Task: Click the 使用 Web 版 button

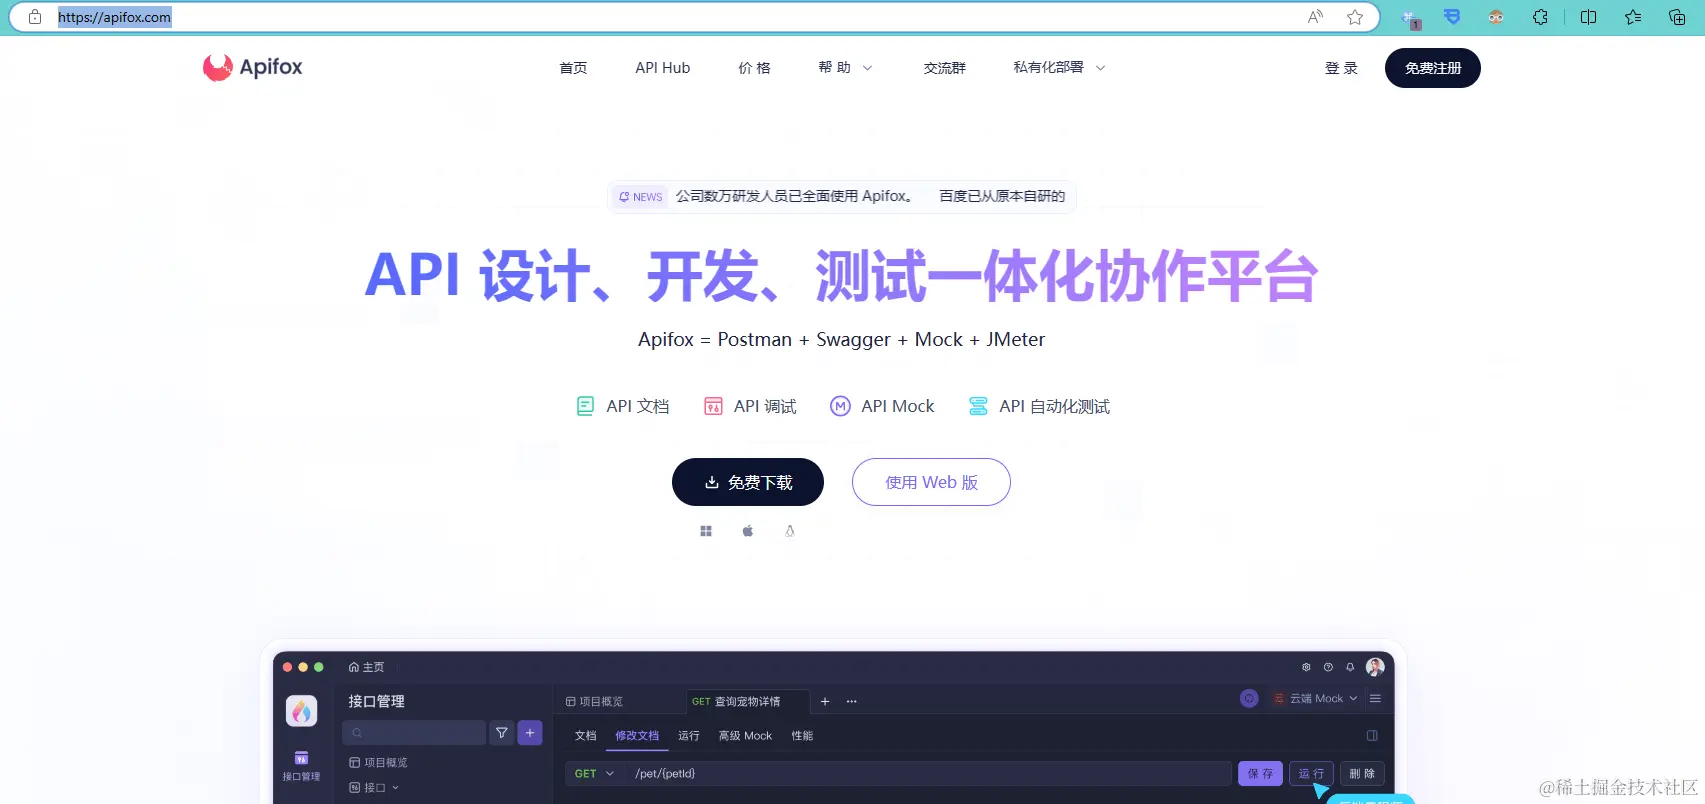Action: click(931, 482)
